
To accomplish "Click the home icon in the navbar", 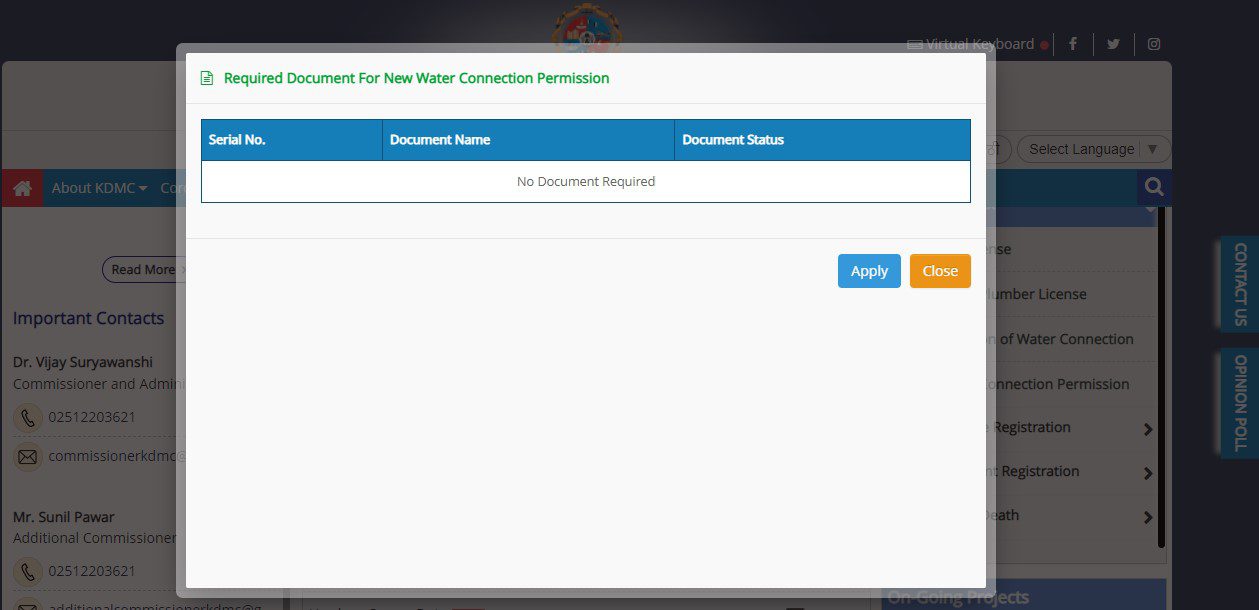I will tap(21, 187).
